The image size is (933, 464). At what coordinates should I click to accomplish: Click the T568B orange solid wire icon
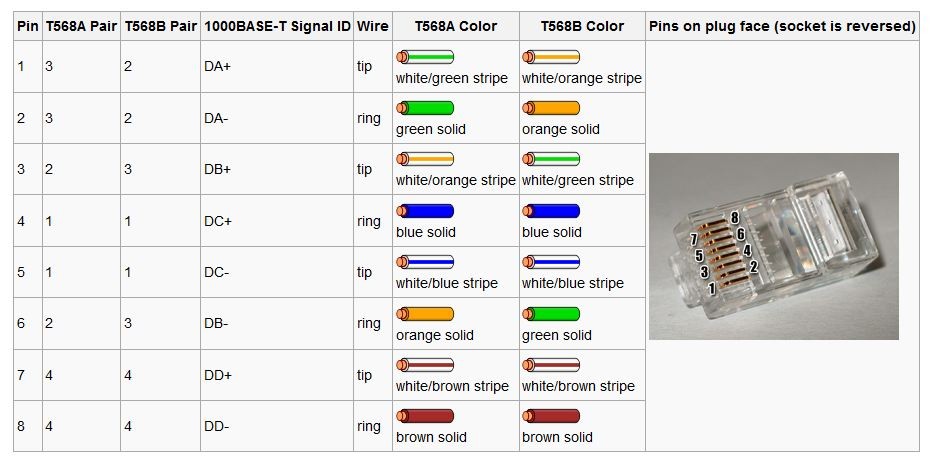pos(551,108)
